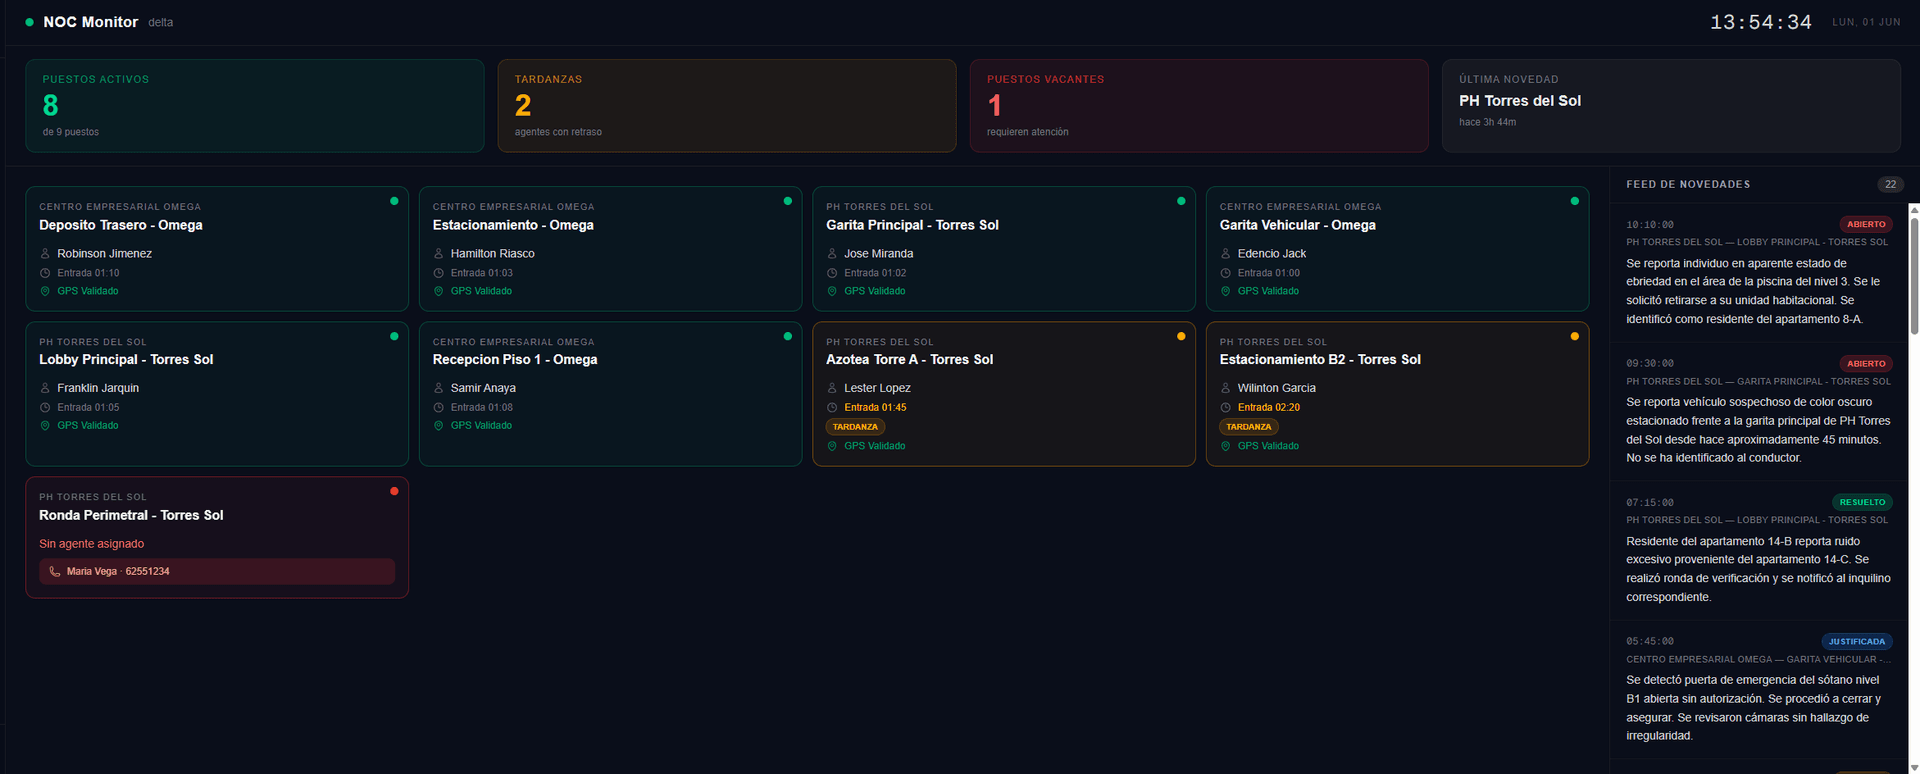
Task: Click the person icon next to Robinson Jimenez
Action: [45, 254]
